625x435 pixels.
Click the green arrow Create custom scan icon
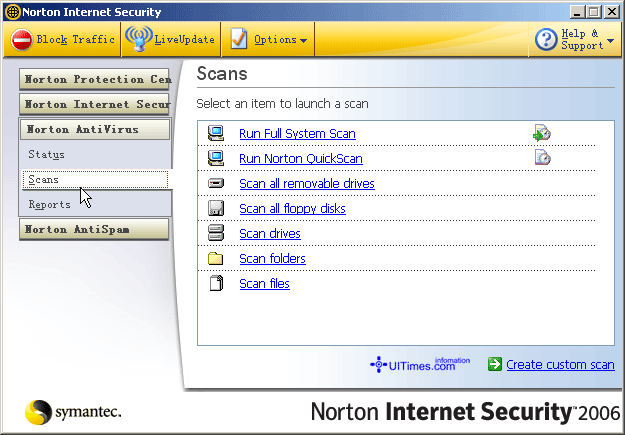click(495, 364)
